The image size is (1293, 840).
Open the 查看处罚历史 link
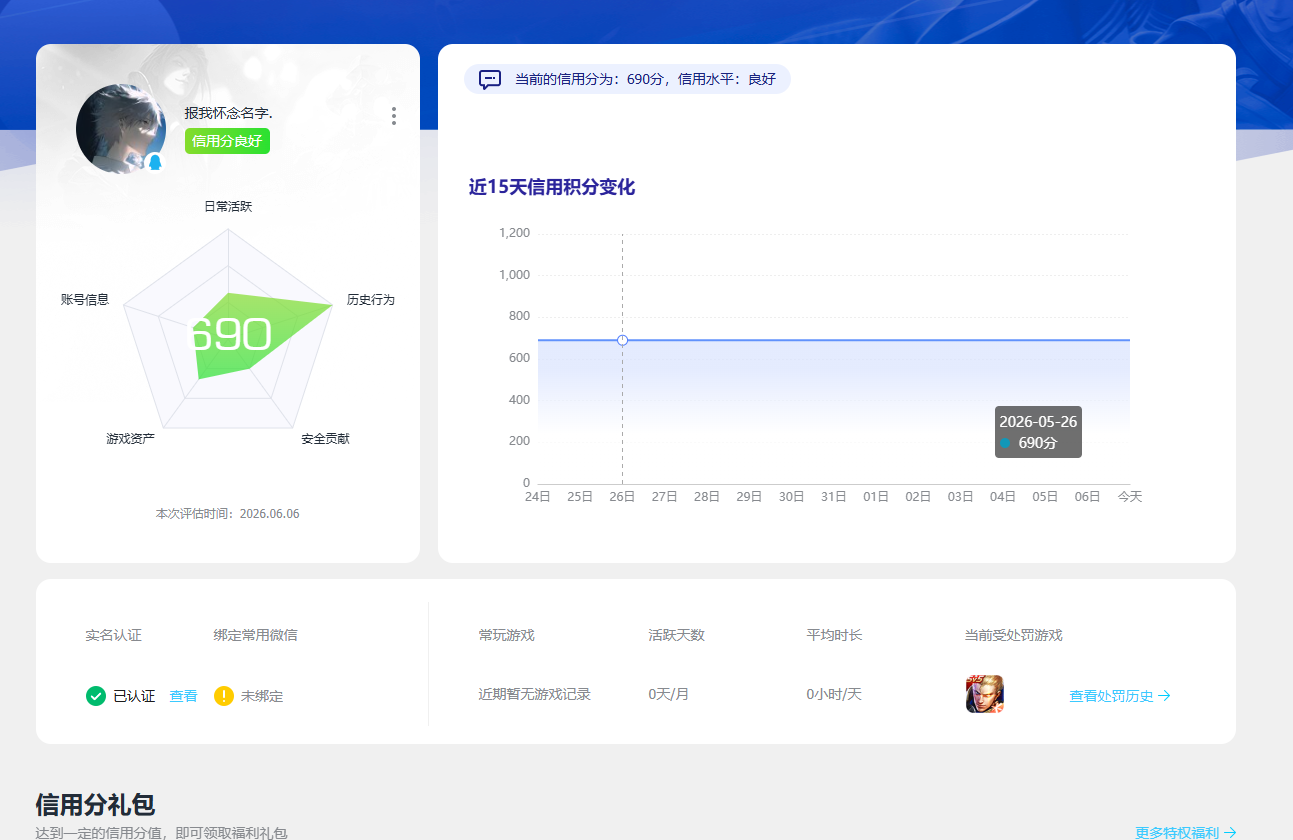1120,696
